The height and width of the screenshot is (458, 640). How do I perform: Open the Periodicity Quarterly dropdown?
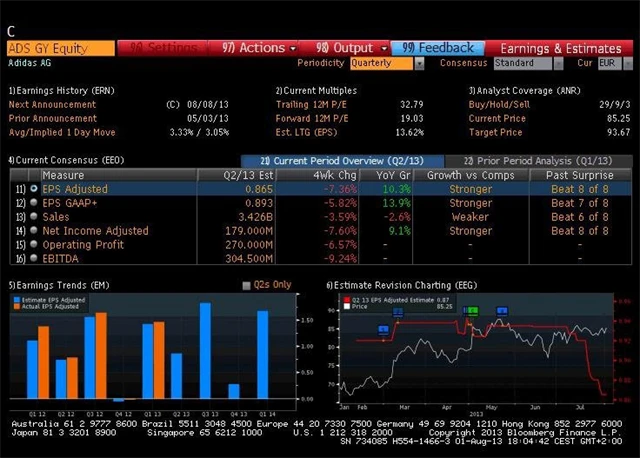pyautogui.click(x=387, y=63)
